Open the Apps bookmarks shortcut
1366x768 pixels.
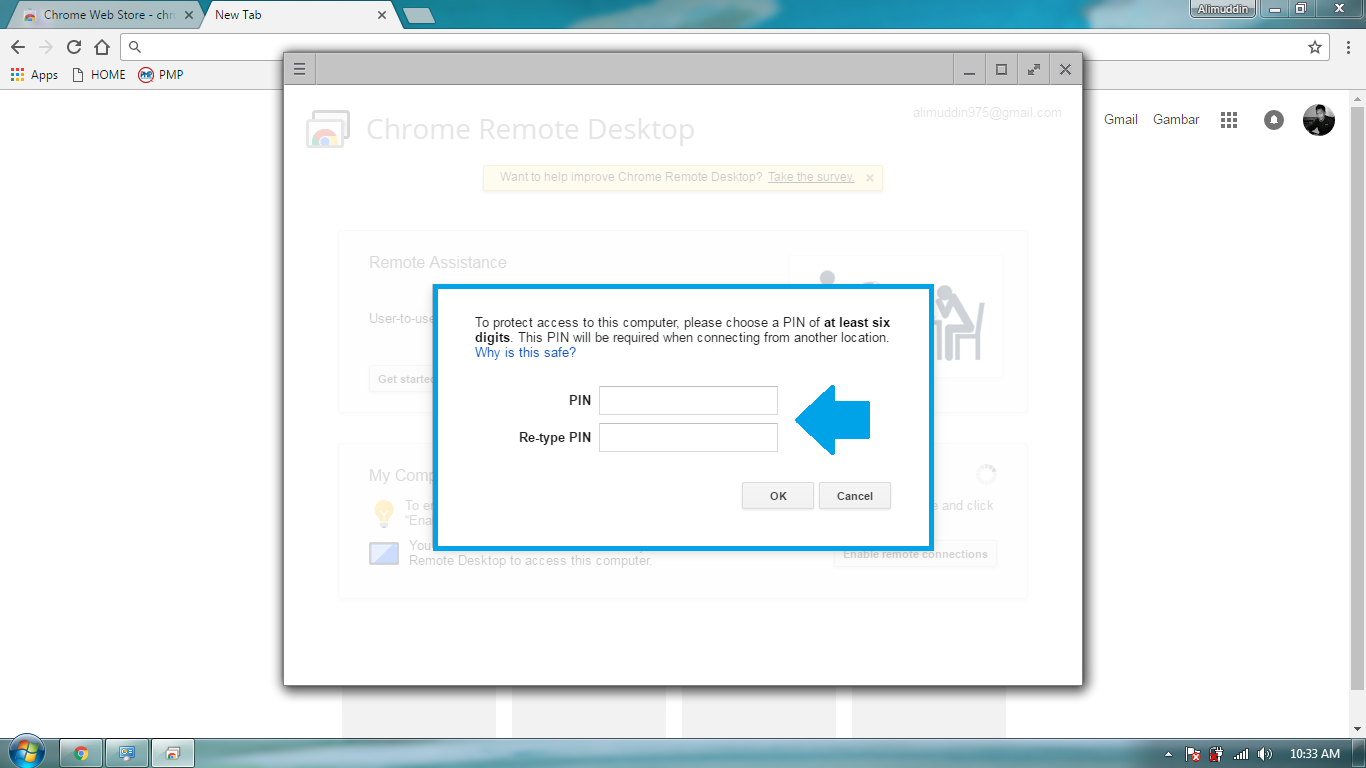(x=34, y=75)
